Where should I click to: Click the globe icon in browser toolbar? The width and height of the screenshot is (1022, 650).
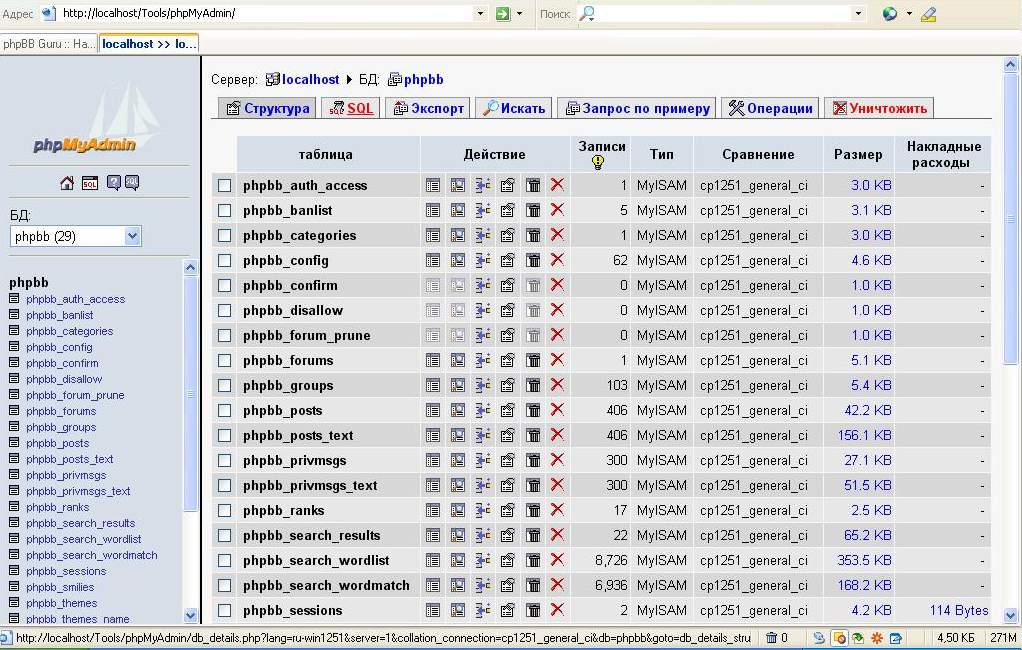tap(890, 13)
